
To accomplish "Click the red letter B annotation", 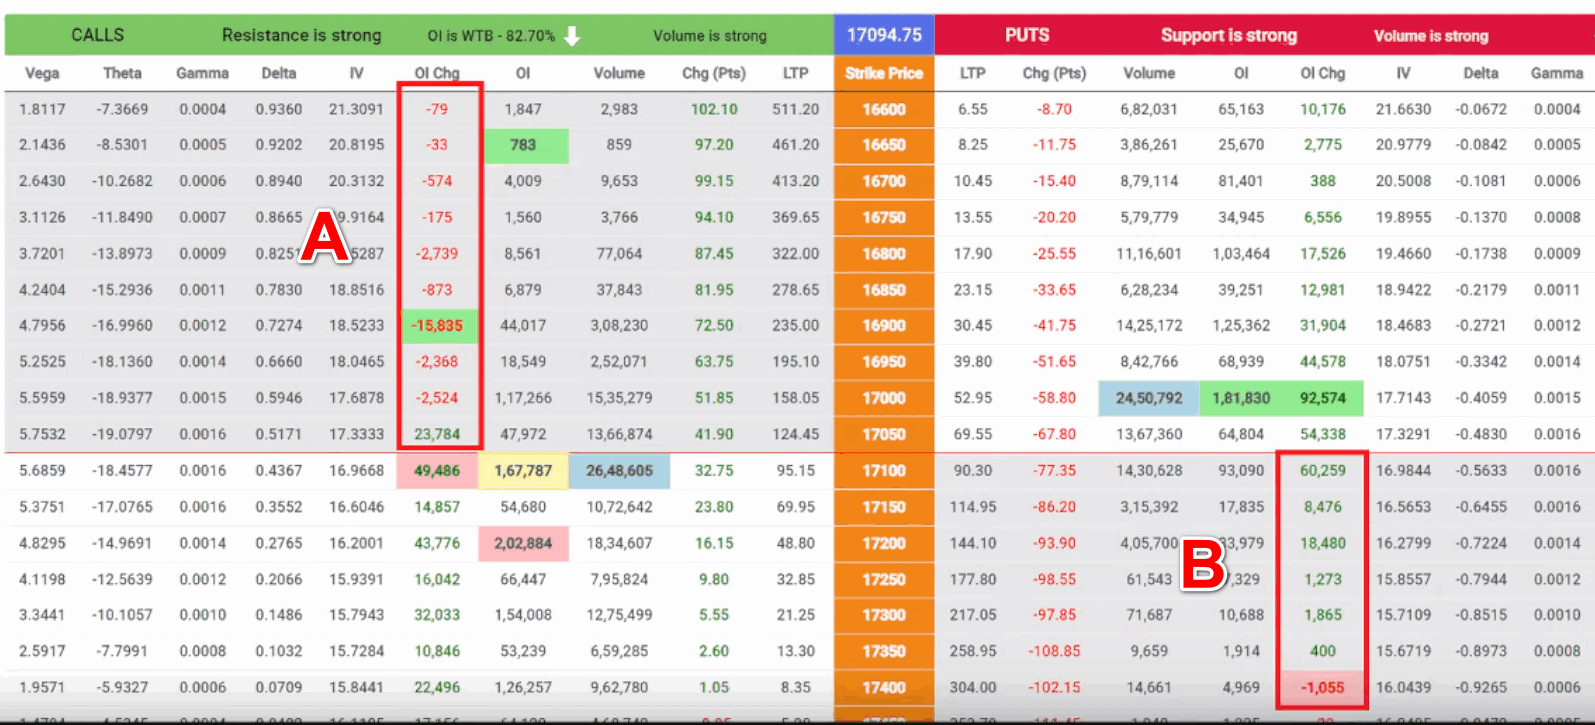I will coord(1203,564).
